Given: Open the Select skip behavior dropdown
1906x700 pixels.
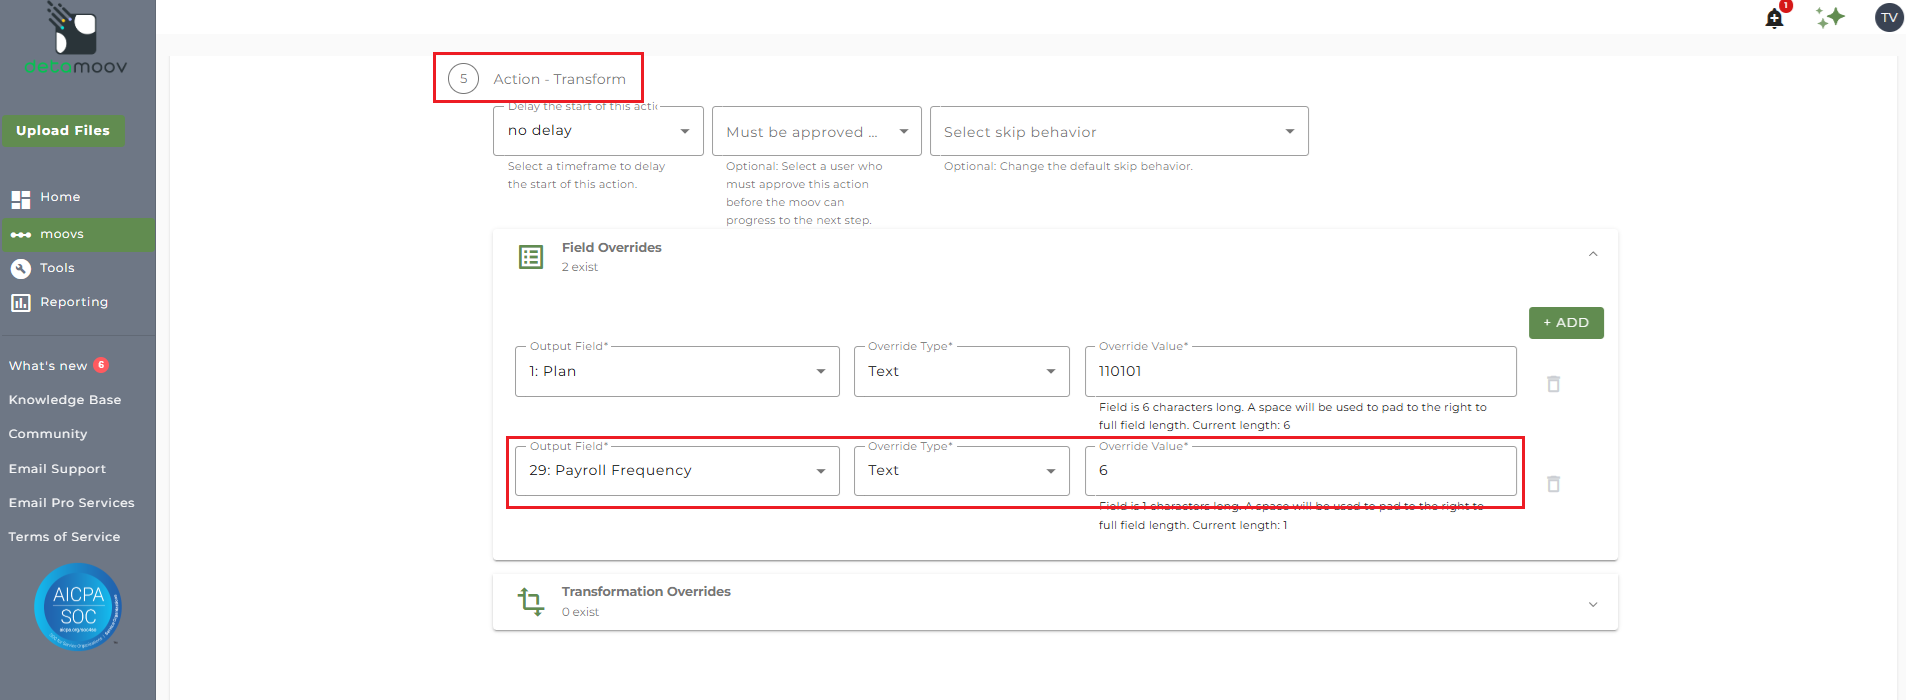Looking at the screenshot, I should tap(1119, 131).
